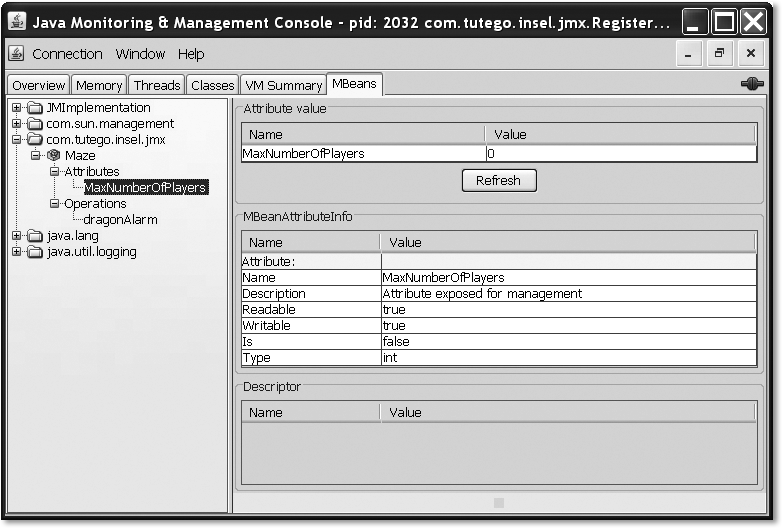
Task: Click the MaxNumberOfPlayers value in the Name row
Action: pyautogui.click(x=569, y=278)
